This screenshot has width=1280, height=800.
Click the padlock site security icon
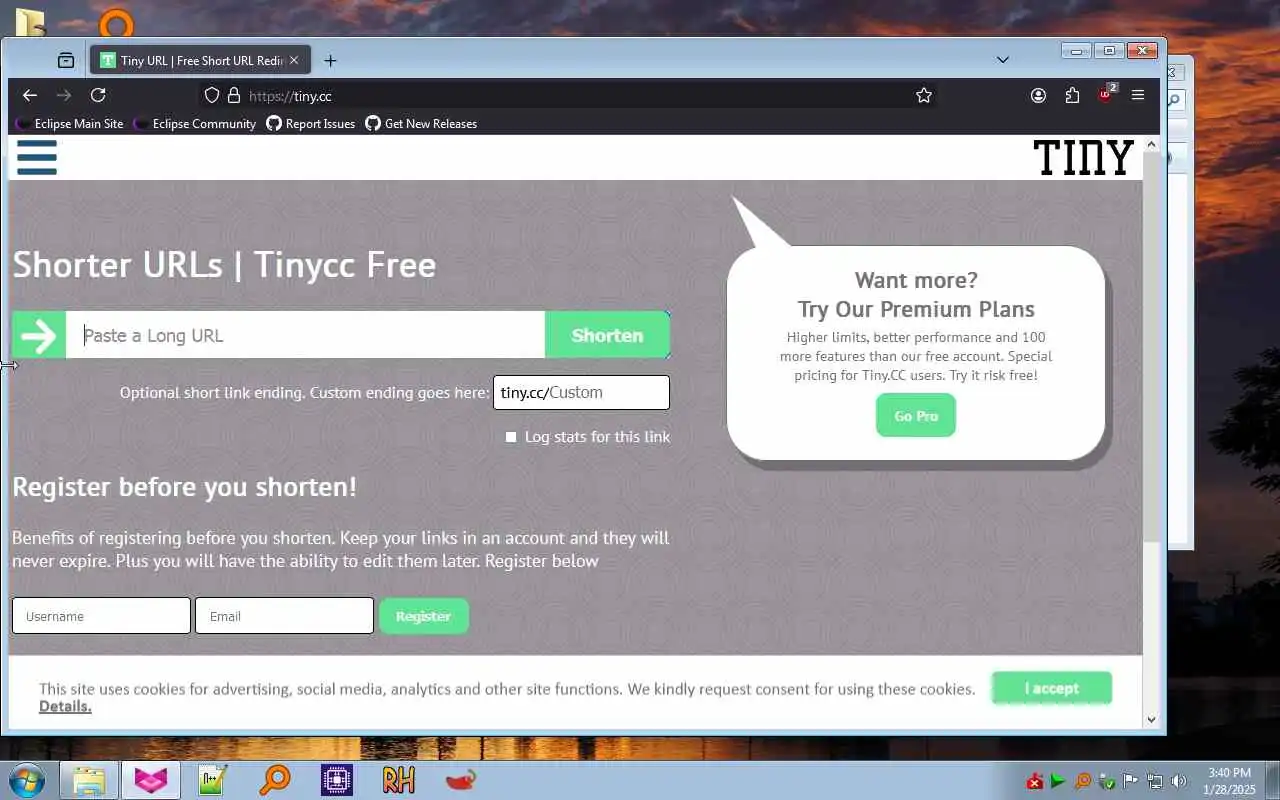coord(234,95)
